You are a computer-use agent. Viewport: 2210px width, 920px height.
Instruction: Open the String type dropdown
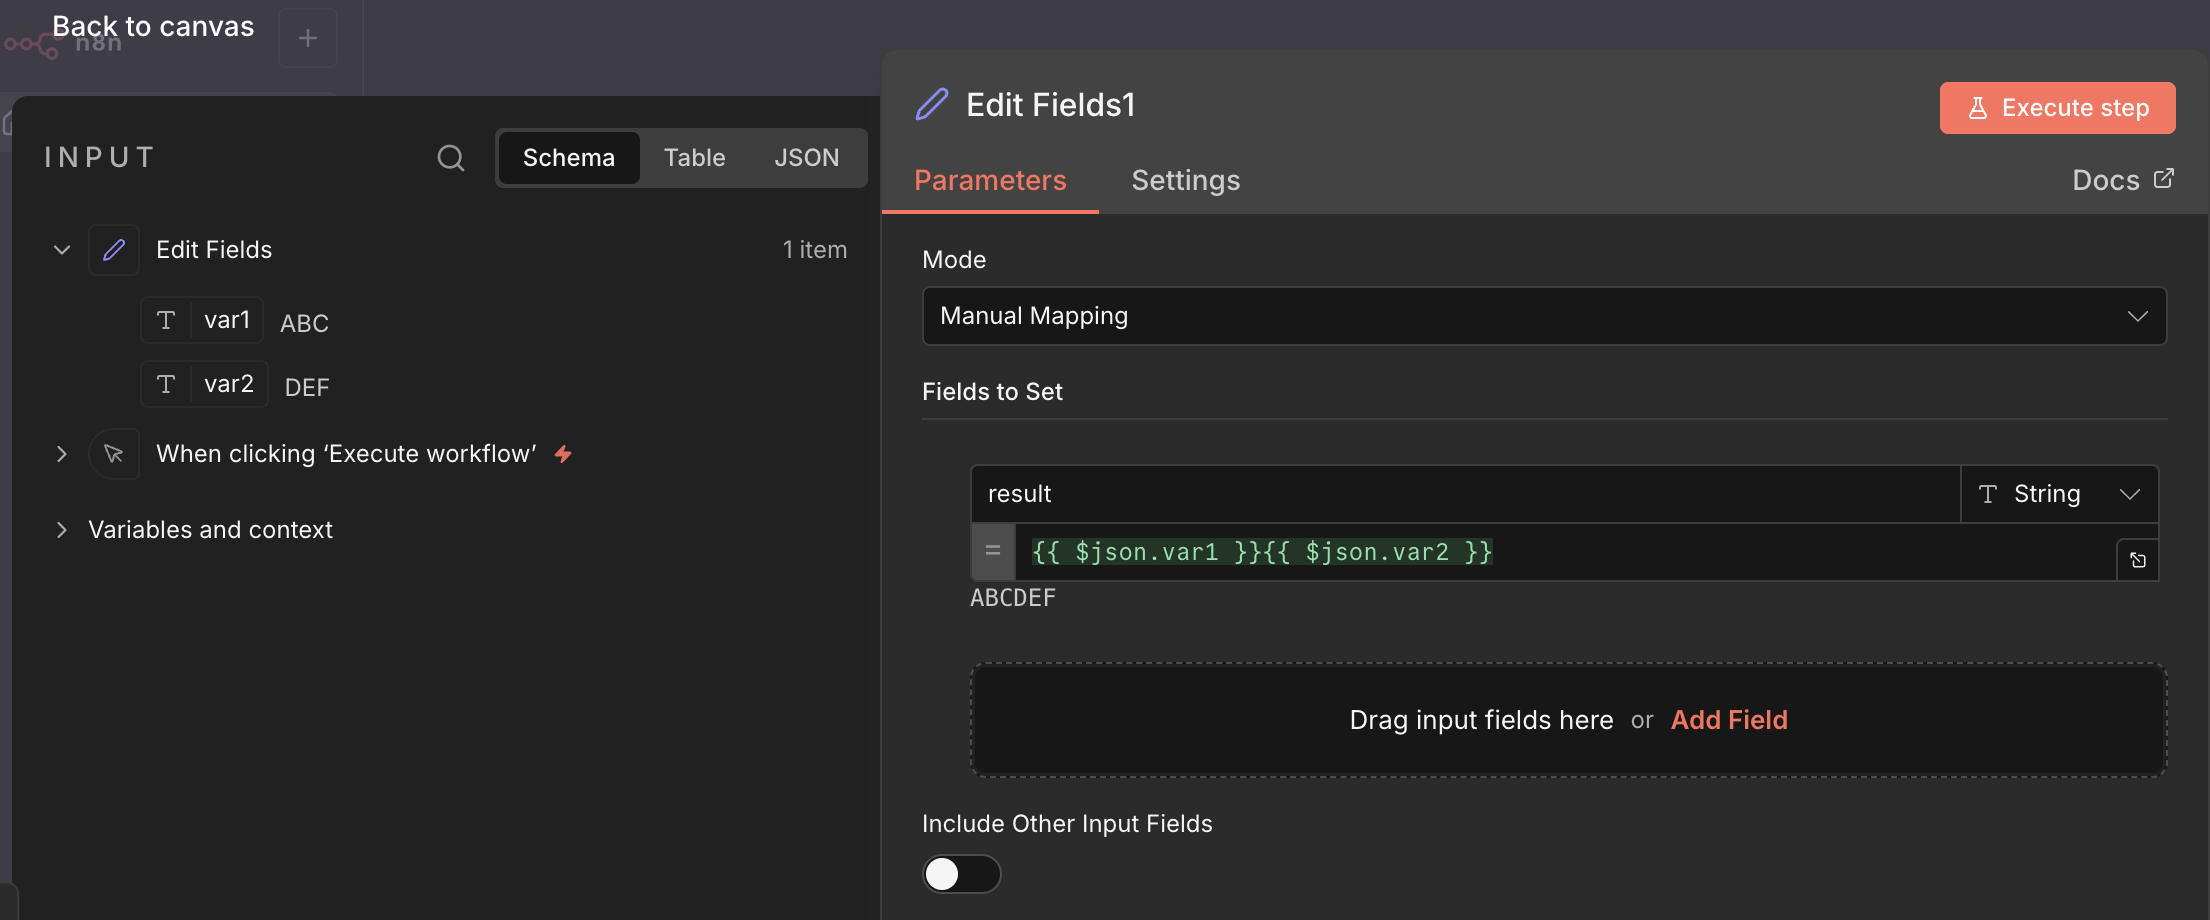tap(2059, 494)
